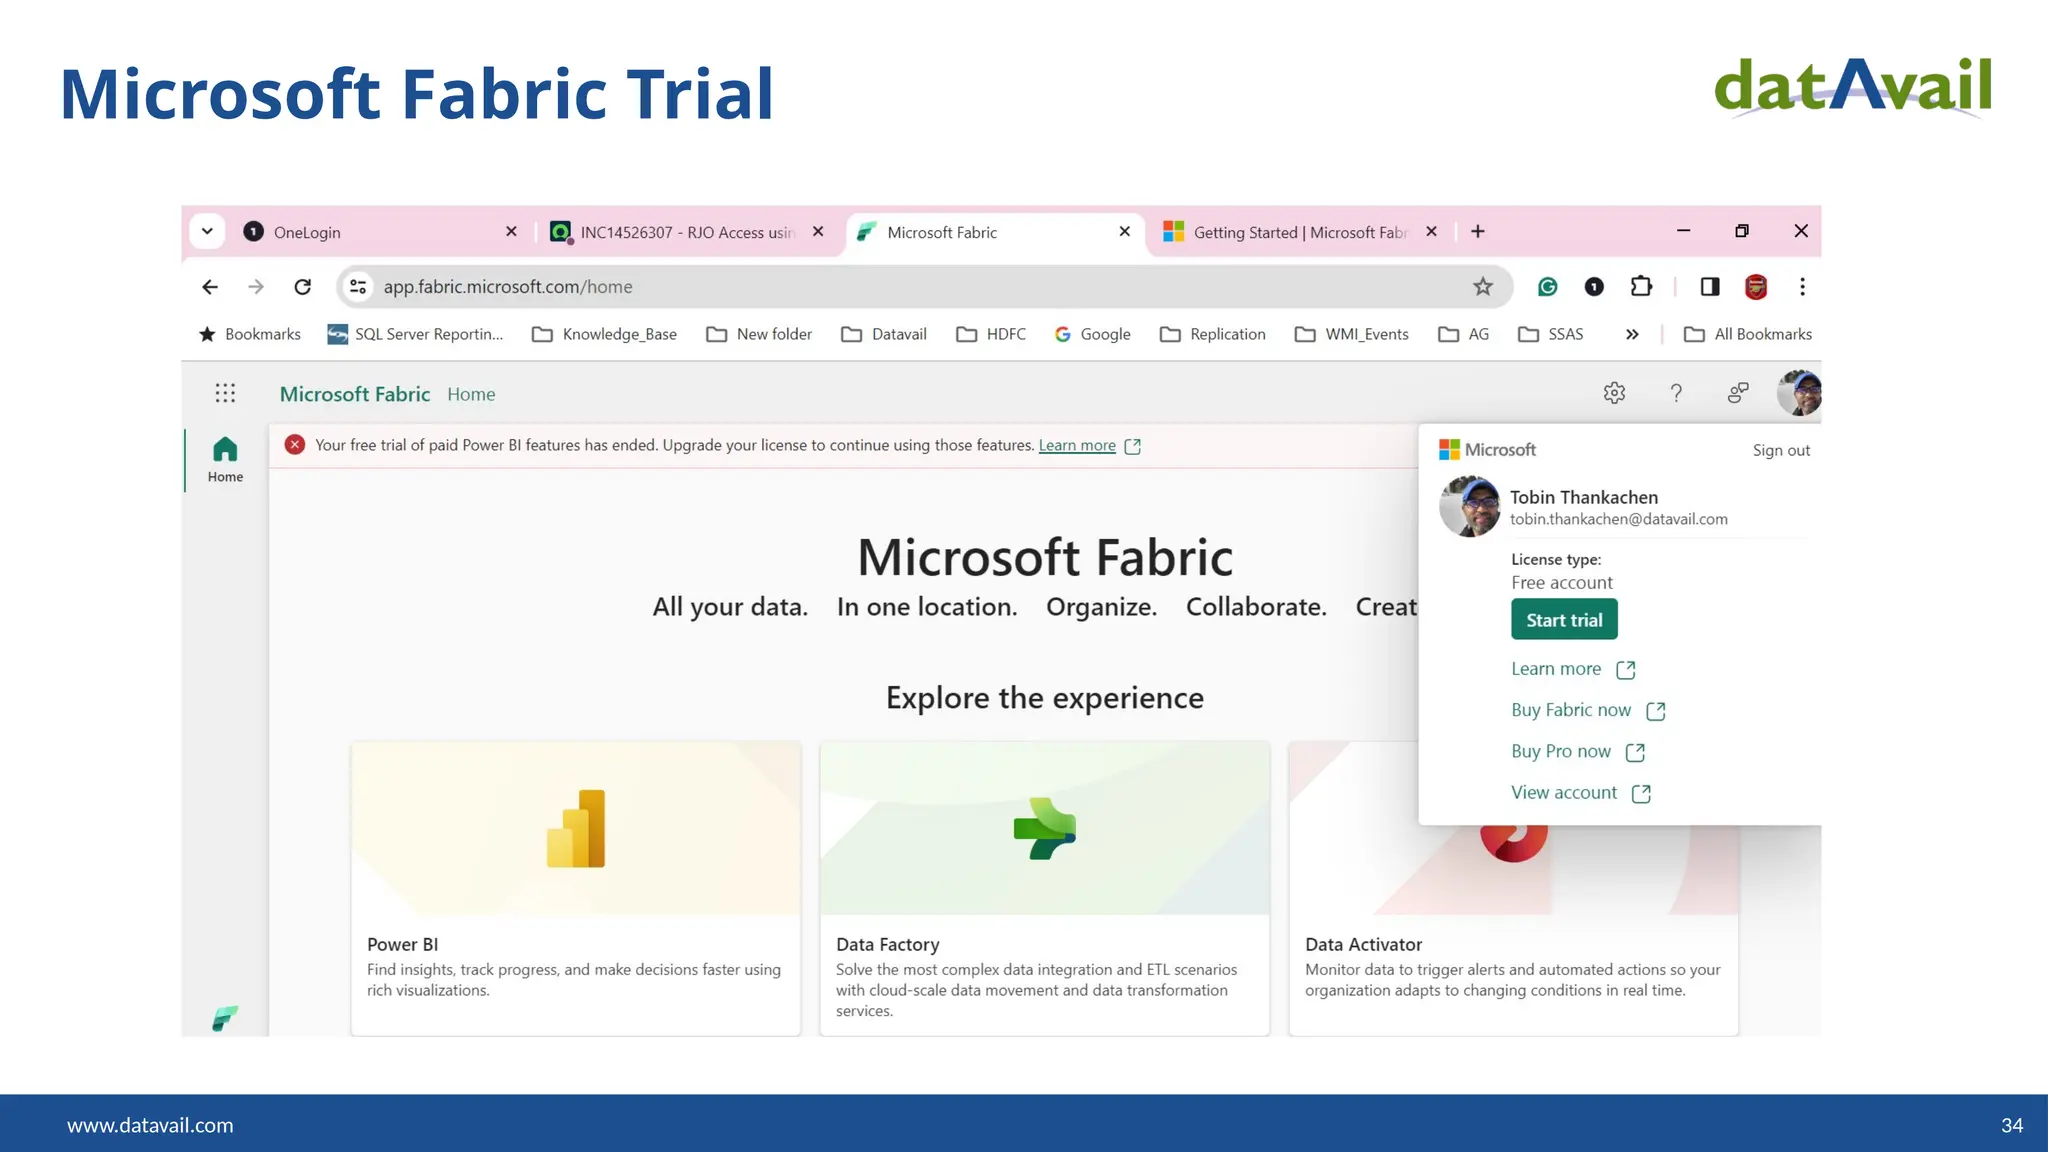Sign out of the Microsoft account
The height and width of the screenshot is (1152, 2048).
point(1781,450)
